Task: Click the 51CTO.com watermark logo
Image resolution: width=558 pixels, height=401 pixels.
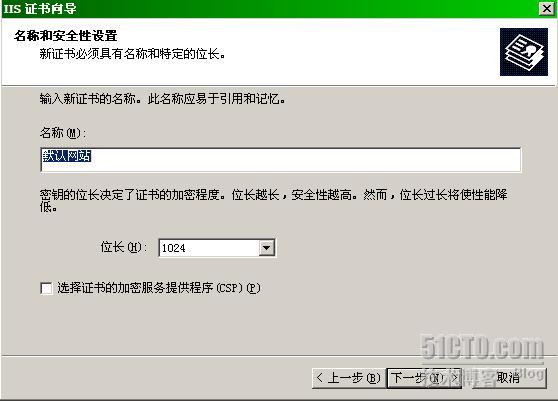Action: click(483, 348)
